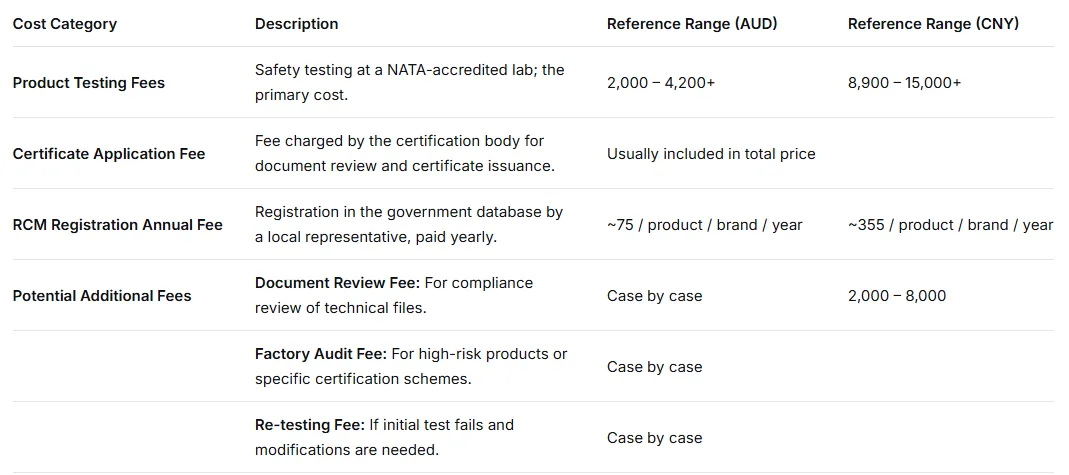Click the Reference Range (CNY) header
Viewport: 1069px width, 475px height.
click(933, 24)
